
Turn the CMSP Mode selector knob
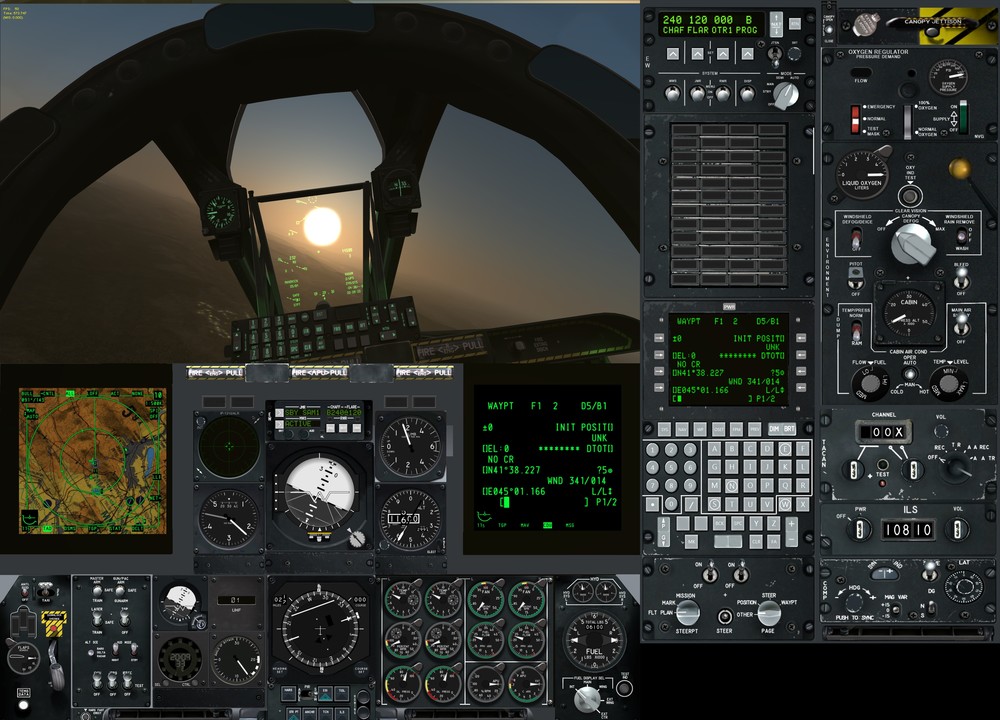[x=786, y=96]
